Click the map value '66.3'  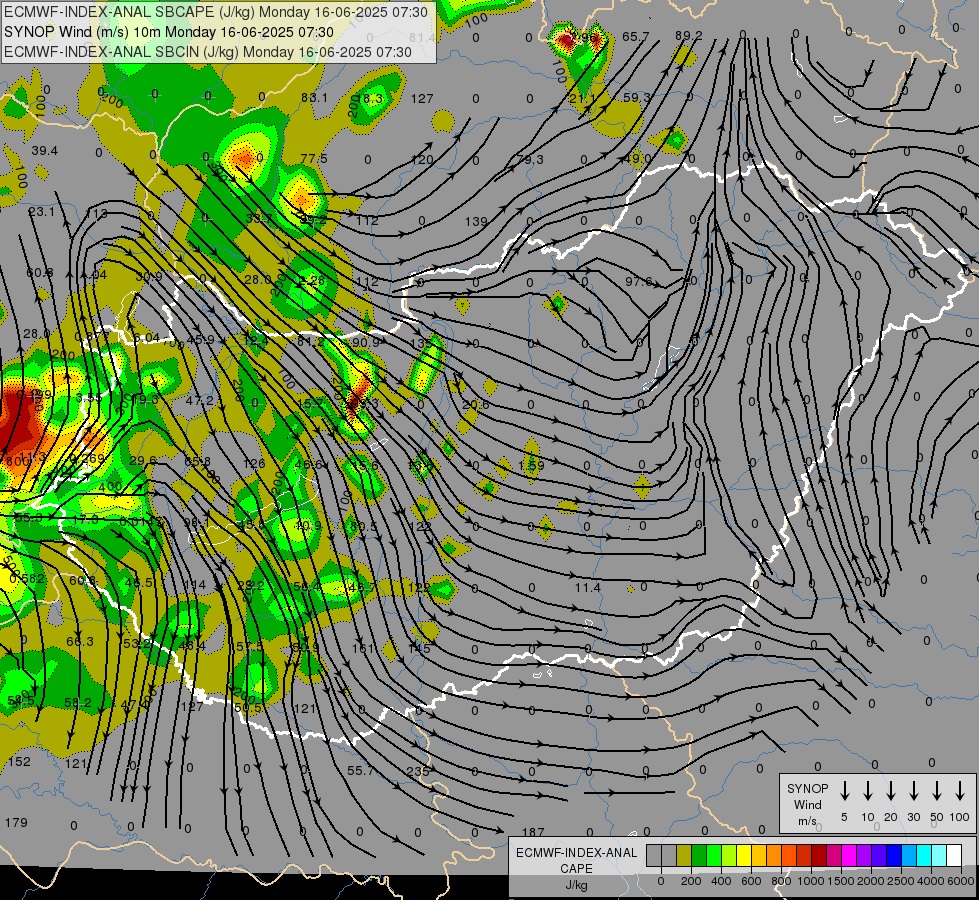tap(80, 641)
